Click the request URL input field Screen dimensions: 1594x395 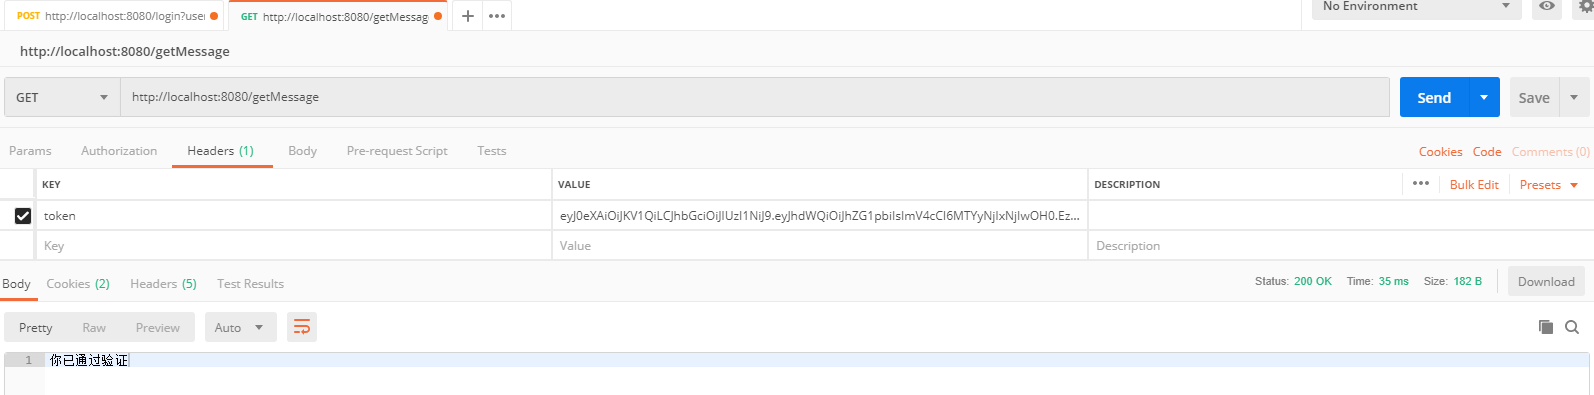click(x=755, y=97)
